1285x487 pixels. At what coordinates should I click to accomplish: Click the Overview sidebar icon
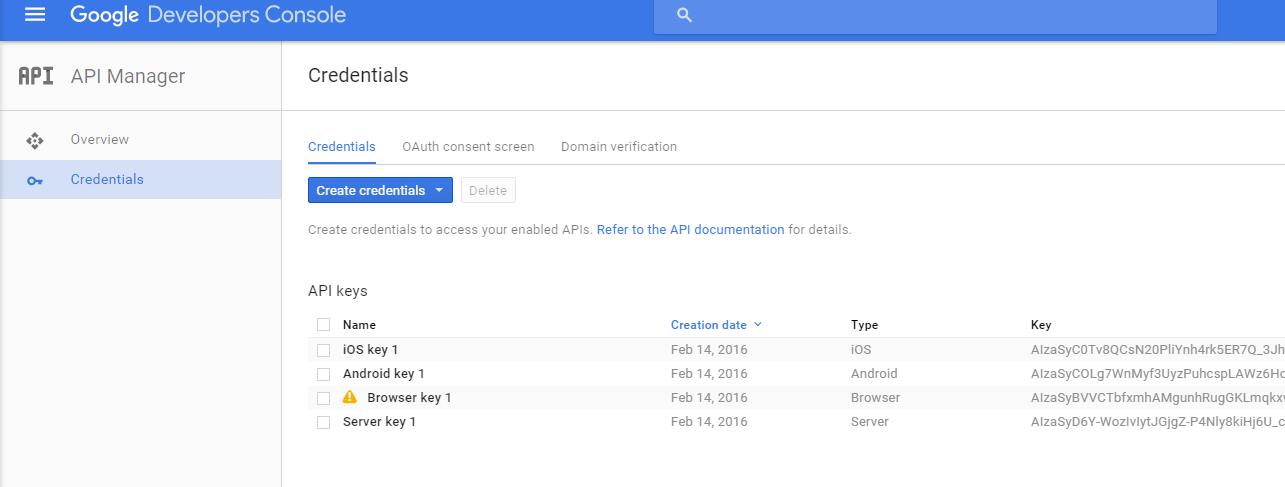(35, 140)
